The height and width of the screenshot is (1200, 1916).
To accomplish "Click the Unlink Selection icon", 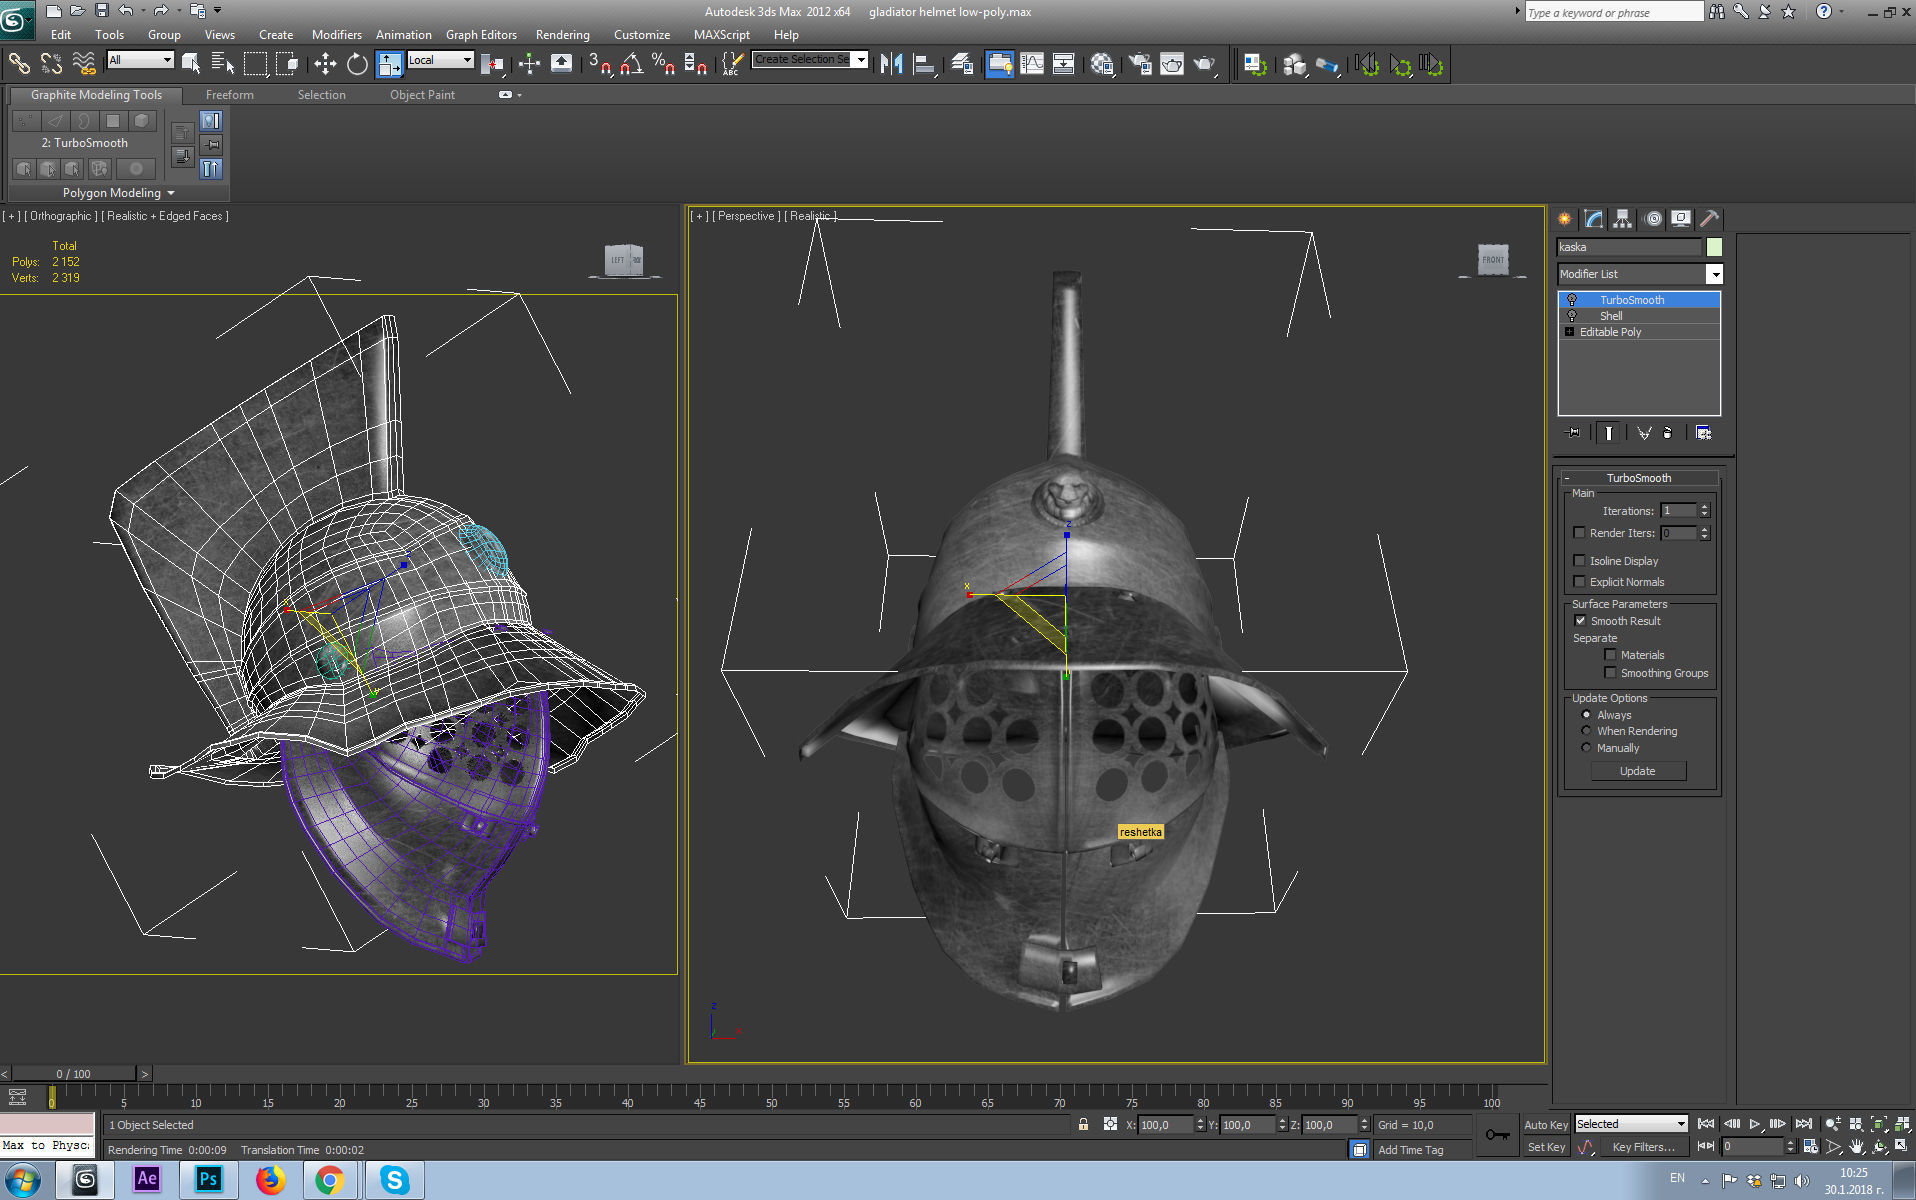I will tap(51, 64).
